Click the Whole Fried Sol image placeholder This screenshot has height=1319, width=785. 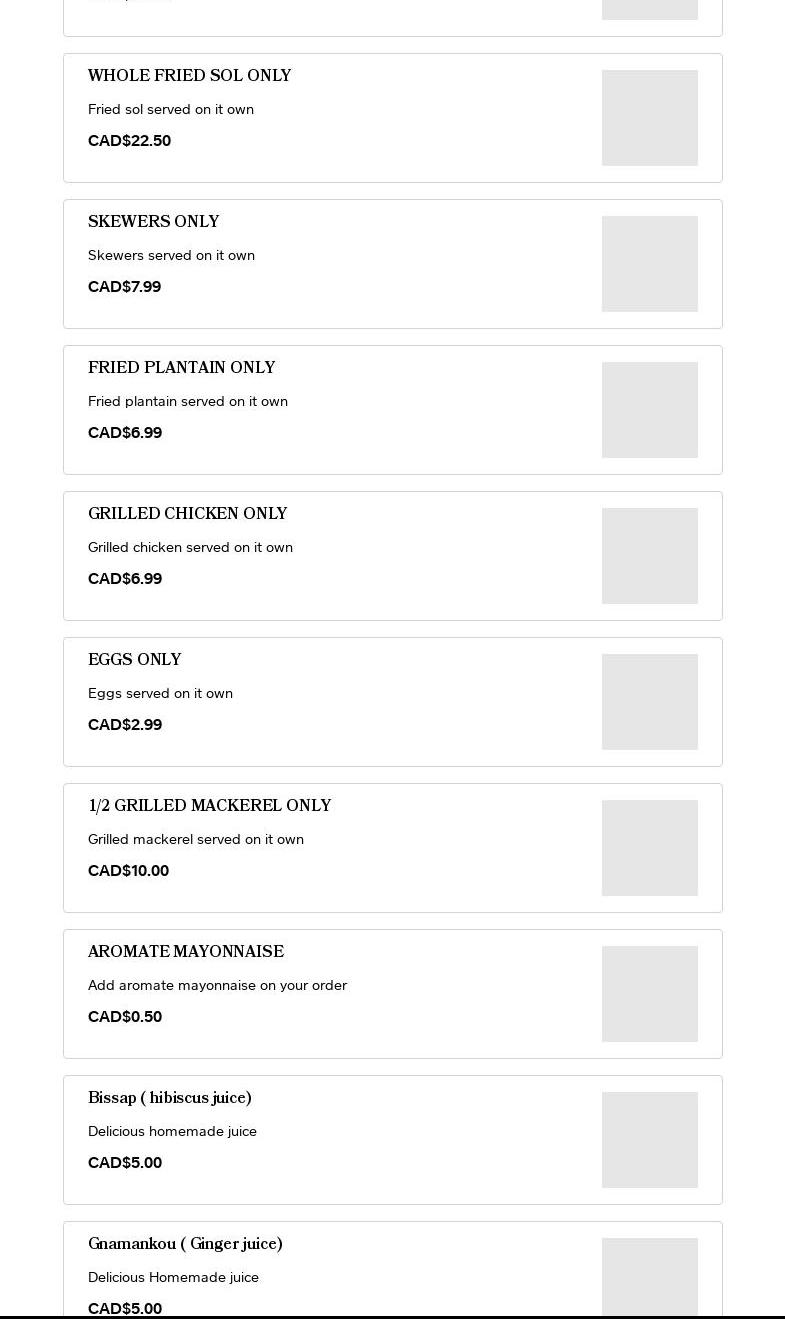click(649, 118)
